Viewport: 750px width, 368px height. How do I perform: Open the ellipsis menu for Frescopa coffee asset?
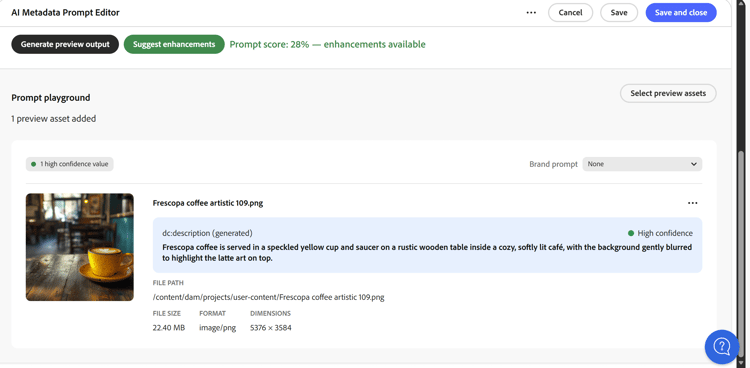(x=692, y=203)
